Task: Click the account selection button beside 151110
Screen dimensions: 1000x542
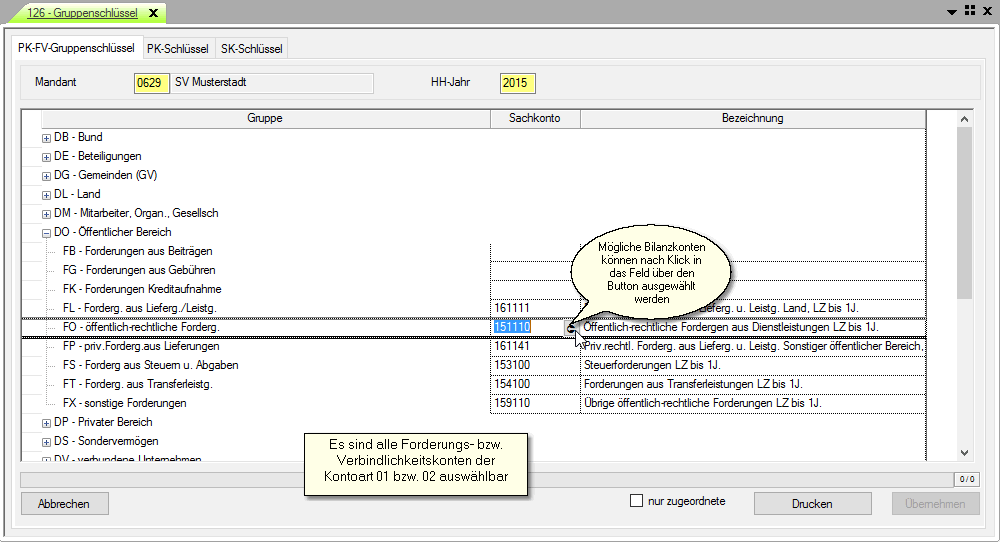Action: coord(571,327)
